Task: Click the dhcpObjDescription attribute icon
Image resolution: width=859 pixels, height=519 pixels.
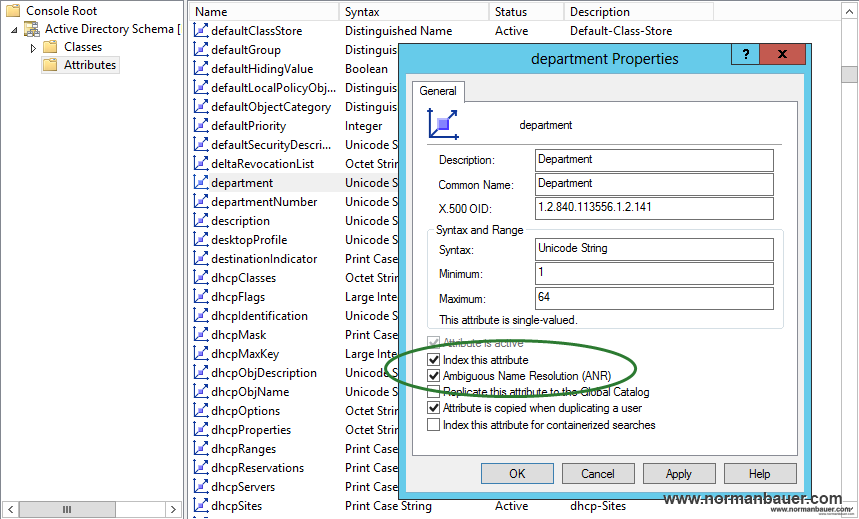Action: [x=201, y=373]
